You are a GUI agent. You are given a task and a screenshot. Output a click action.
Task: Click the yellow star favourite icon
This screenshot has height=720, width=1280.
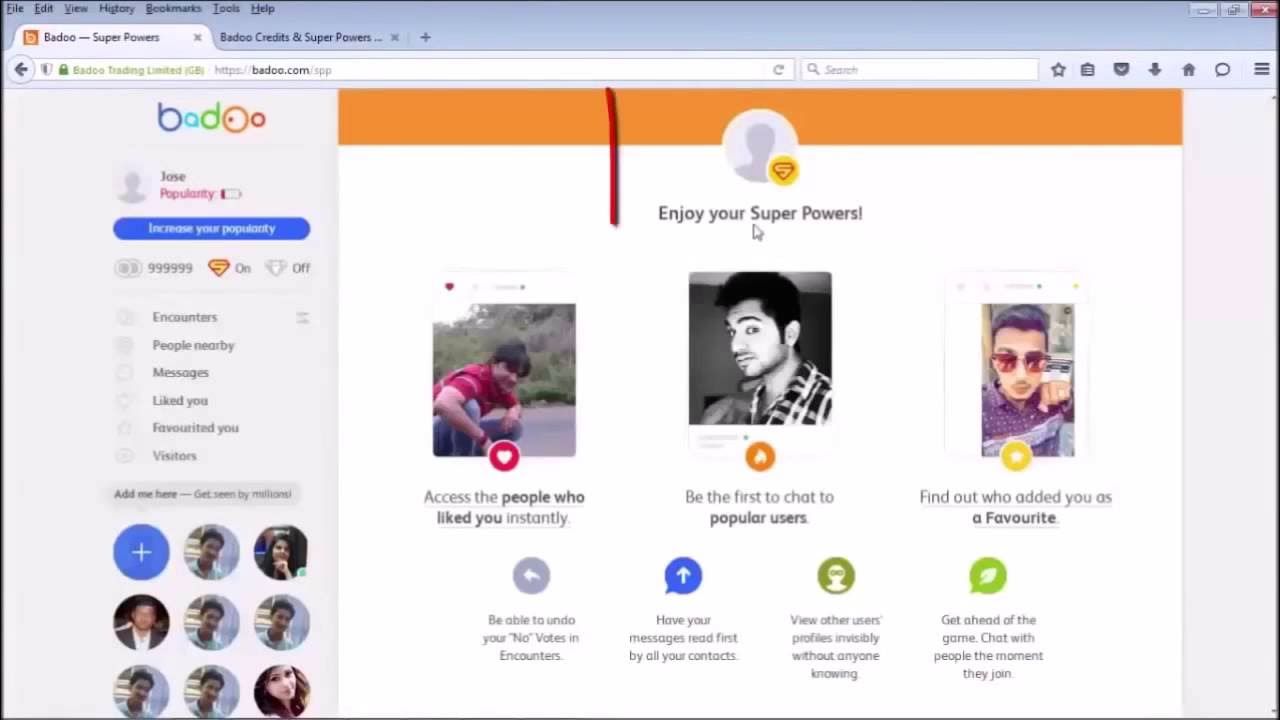point(1016,457)
